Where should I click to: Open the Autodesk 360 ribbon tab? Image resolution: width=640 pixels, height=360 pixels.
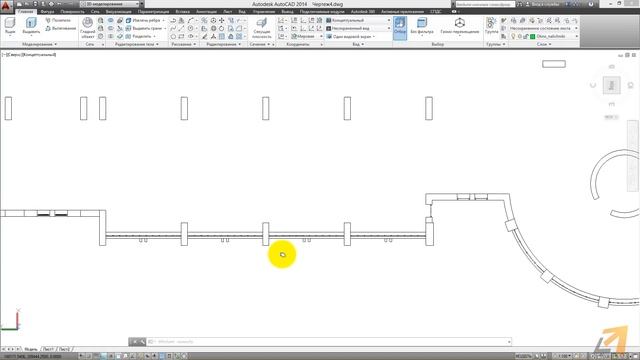coord(363,11)
